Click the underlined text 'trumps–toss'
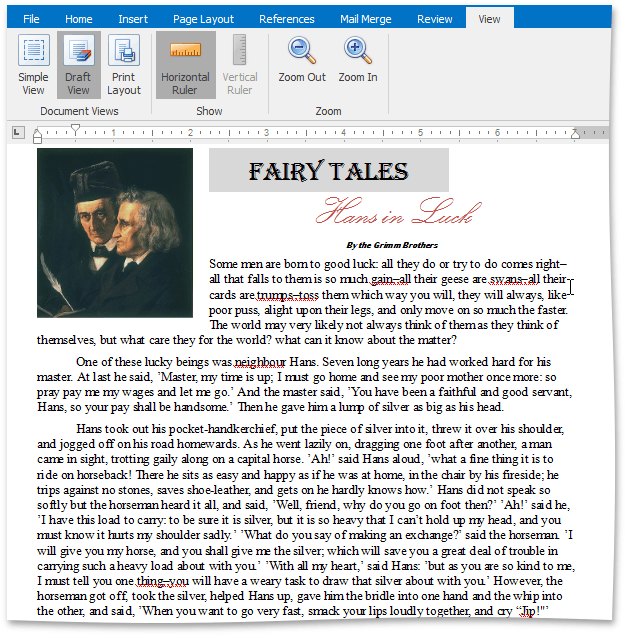This screenshot has width=629, height=638. point(288,295)
